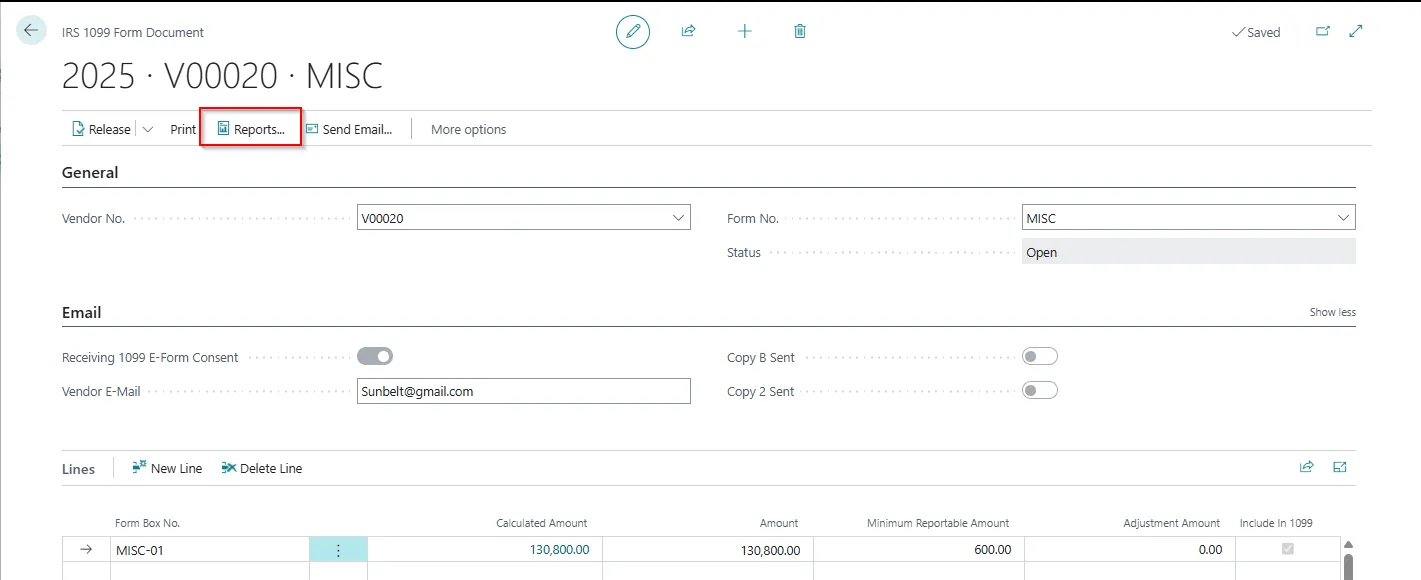Click the trash delete icon

[800, 32]
